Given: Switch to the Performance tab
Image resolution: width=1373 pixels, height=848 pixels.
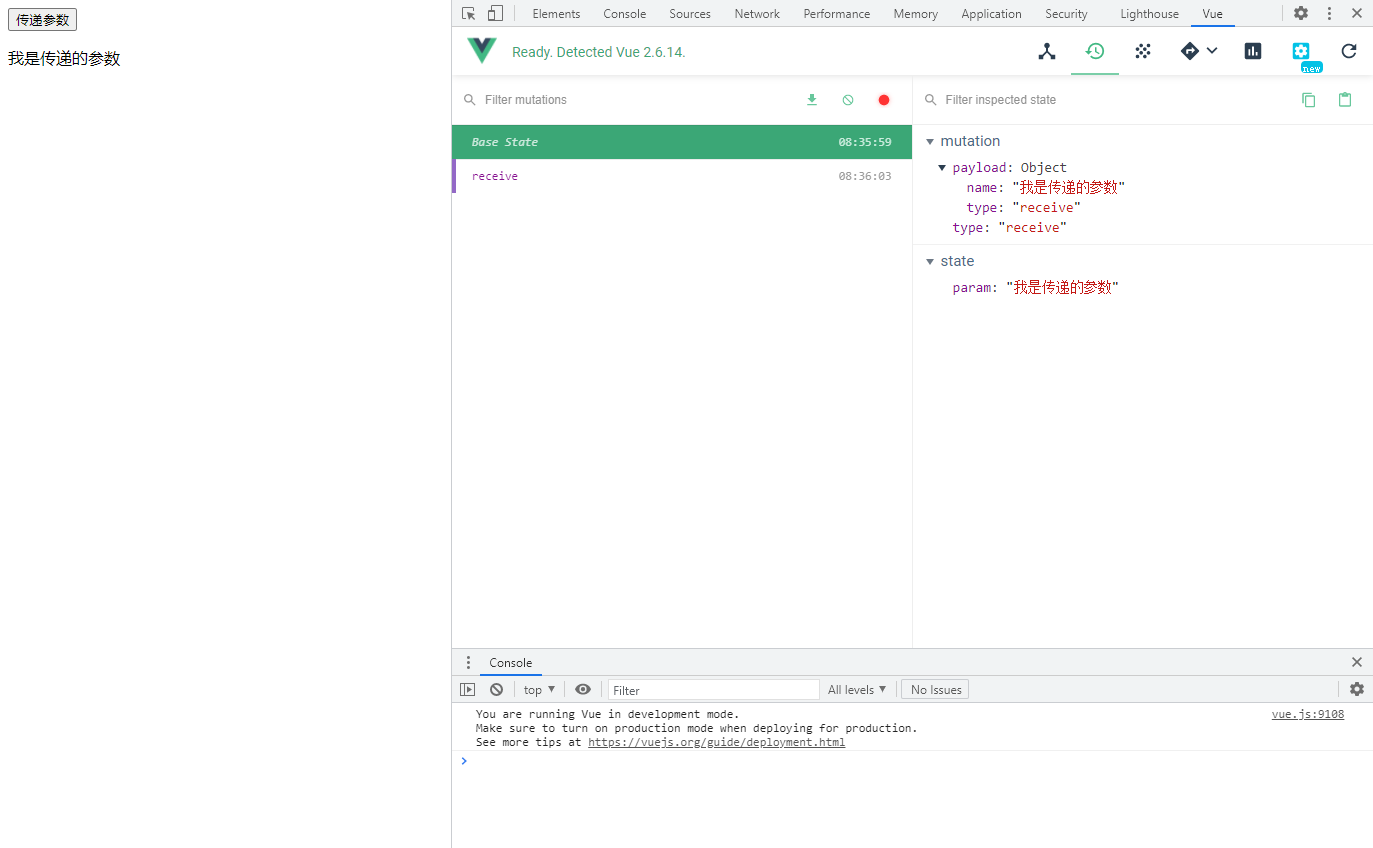Looking at the screenshot, I should point(837,14).
